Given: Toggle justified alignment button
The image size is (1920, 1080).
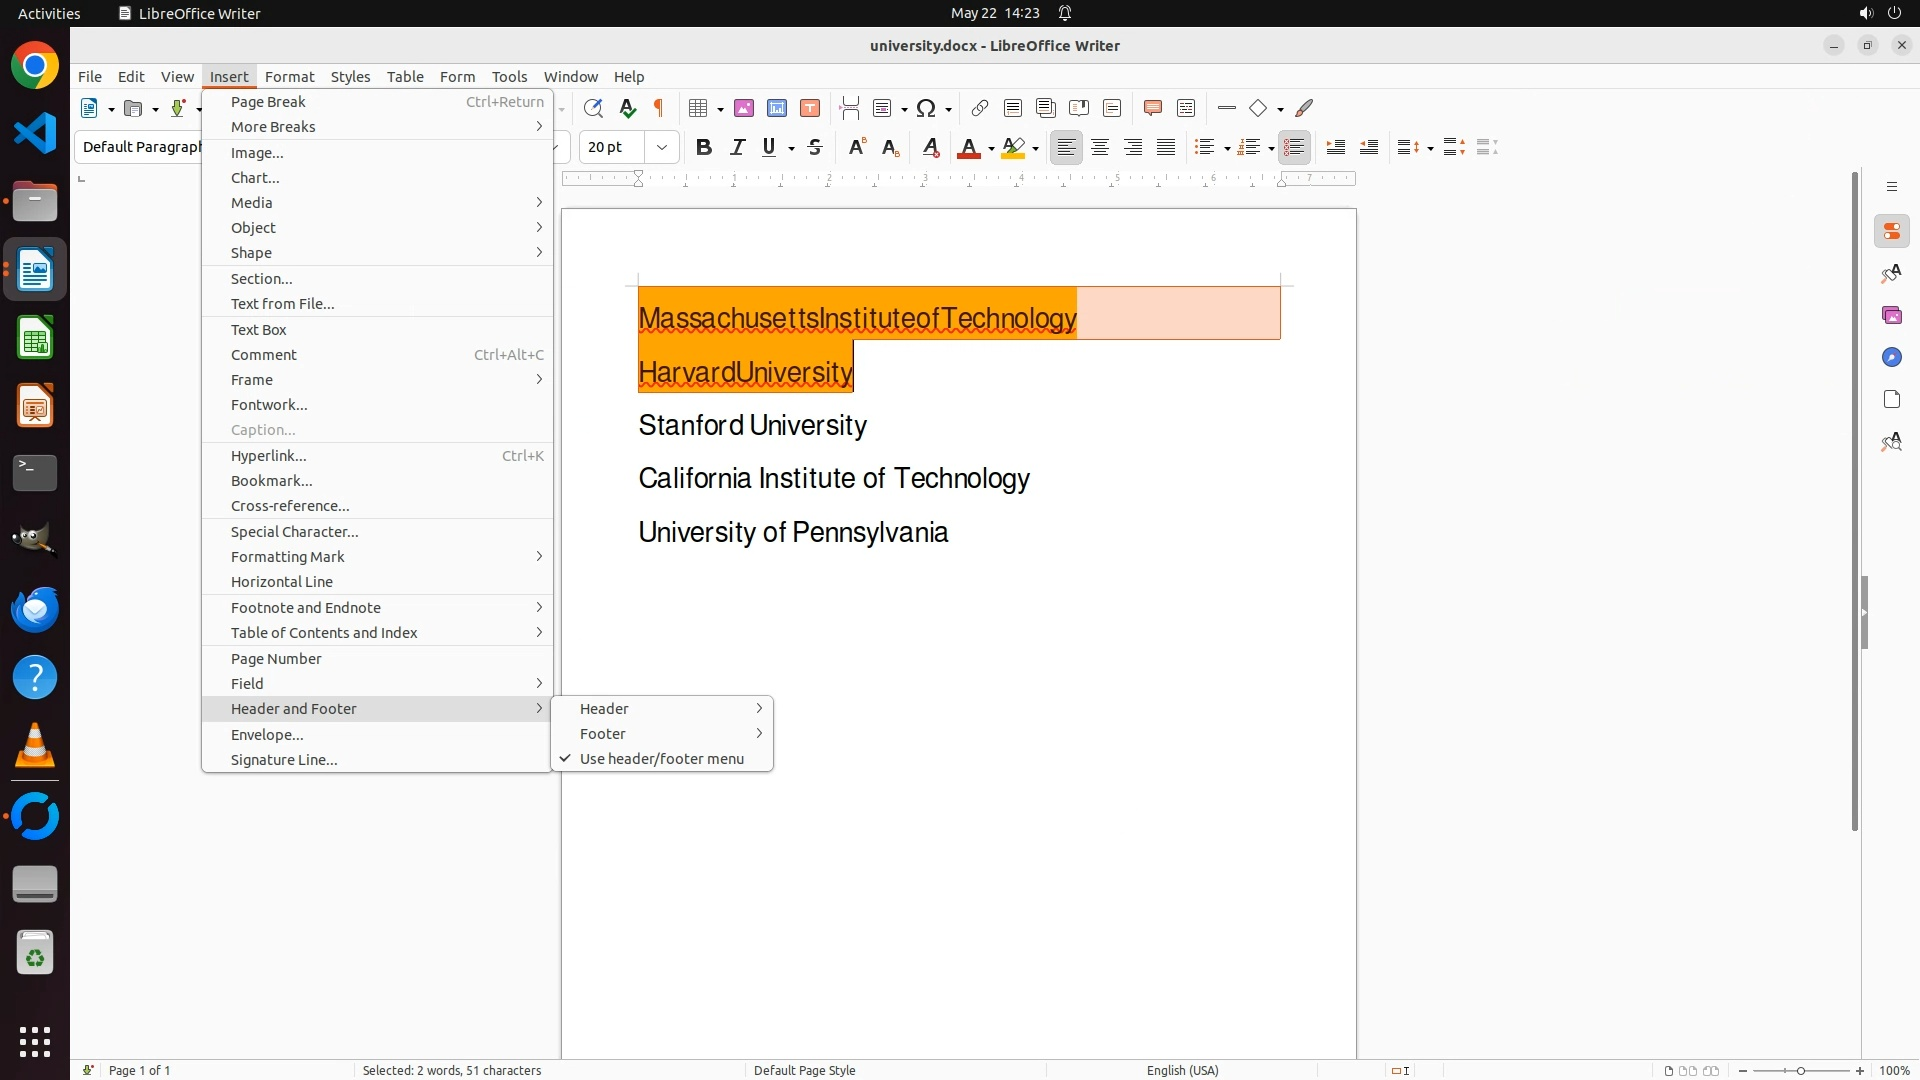Looking at the screenshot, I should point(1166,148).
